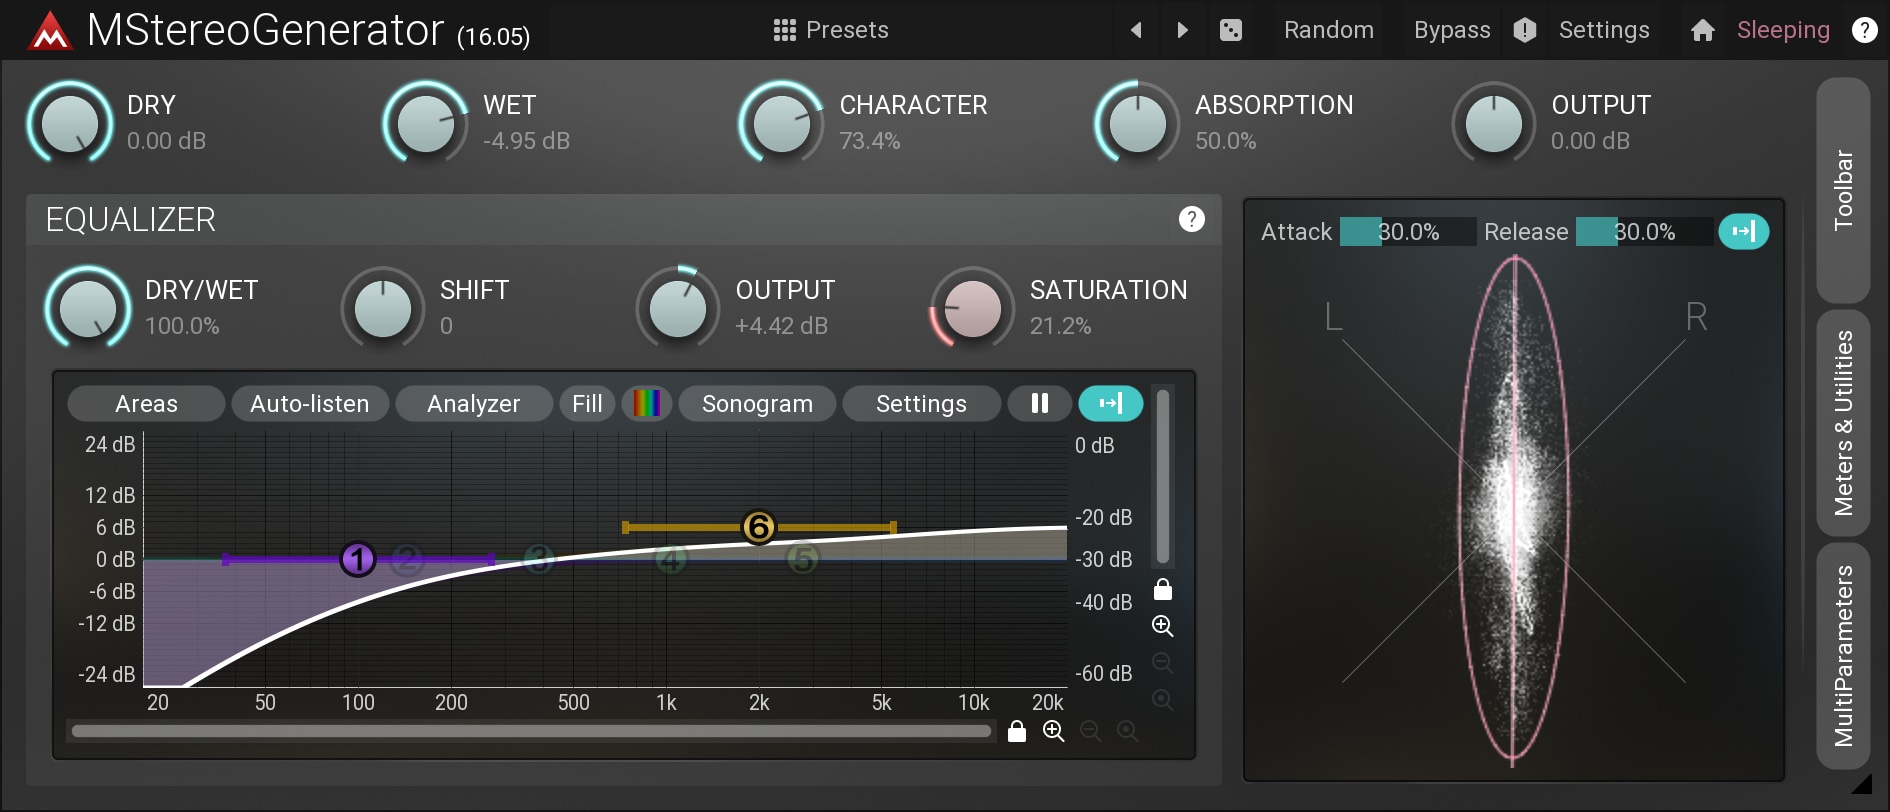Click the DRY/WET equalizer knob
This screenshot has height=812, width=1890.
click(x=88, y=309)
